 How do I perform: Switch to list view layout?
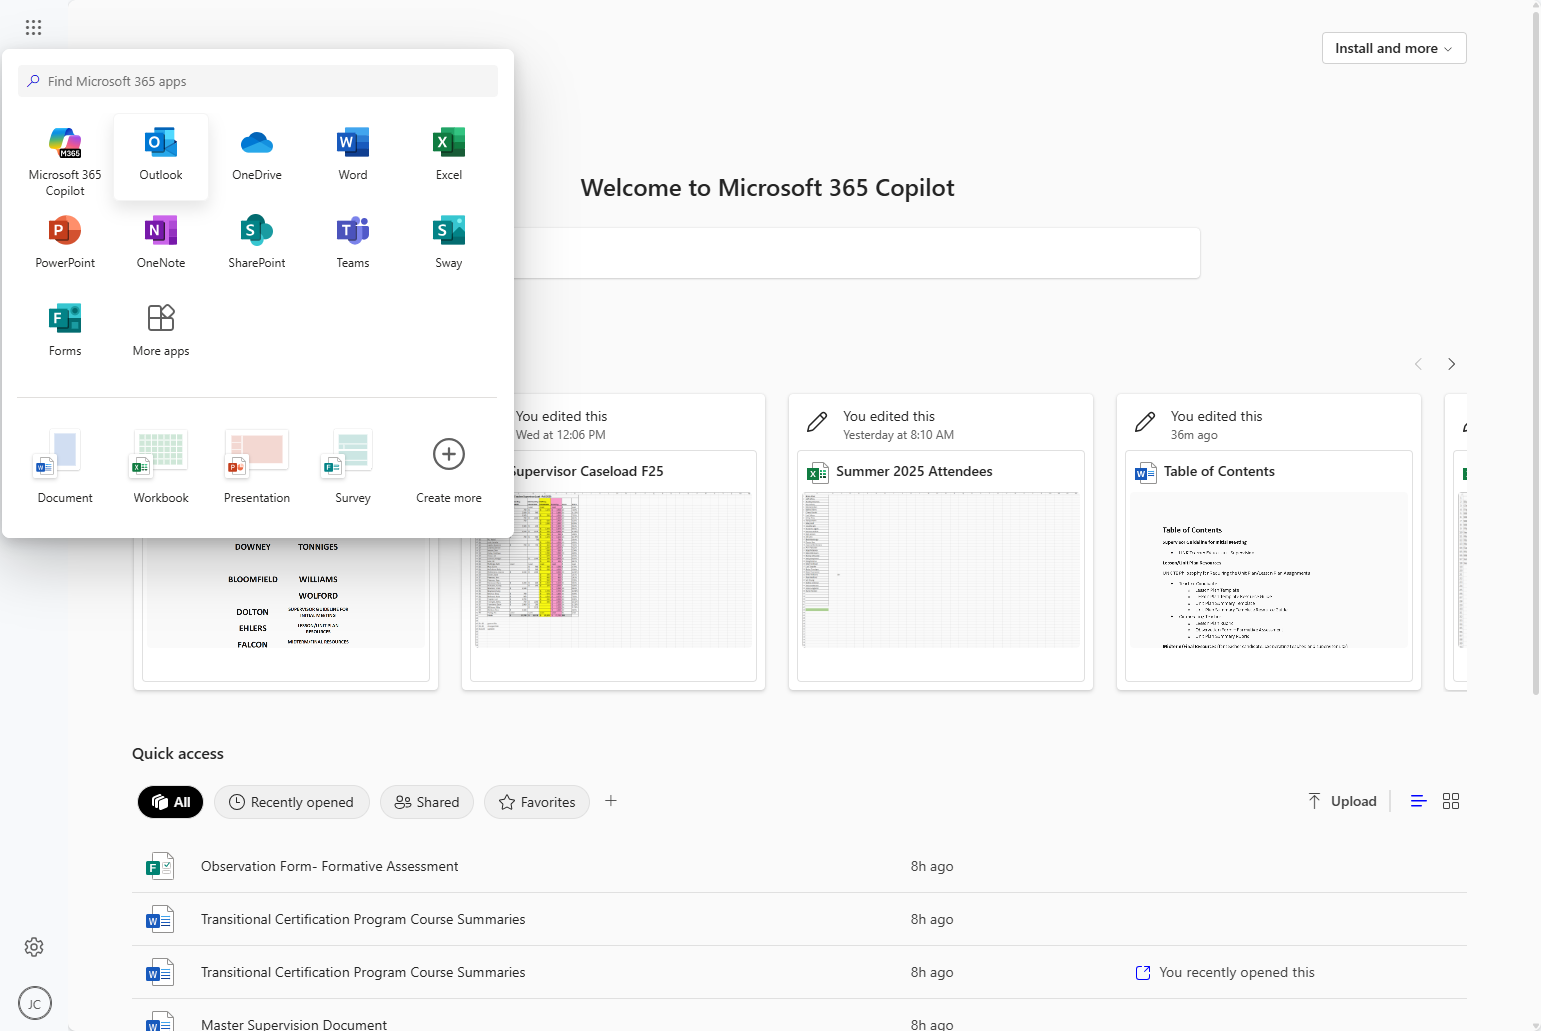1418,801
